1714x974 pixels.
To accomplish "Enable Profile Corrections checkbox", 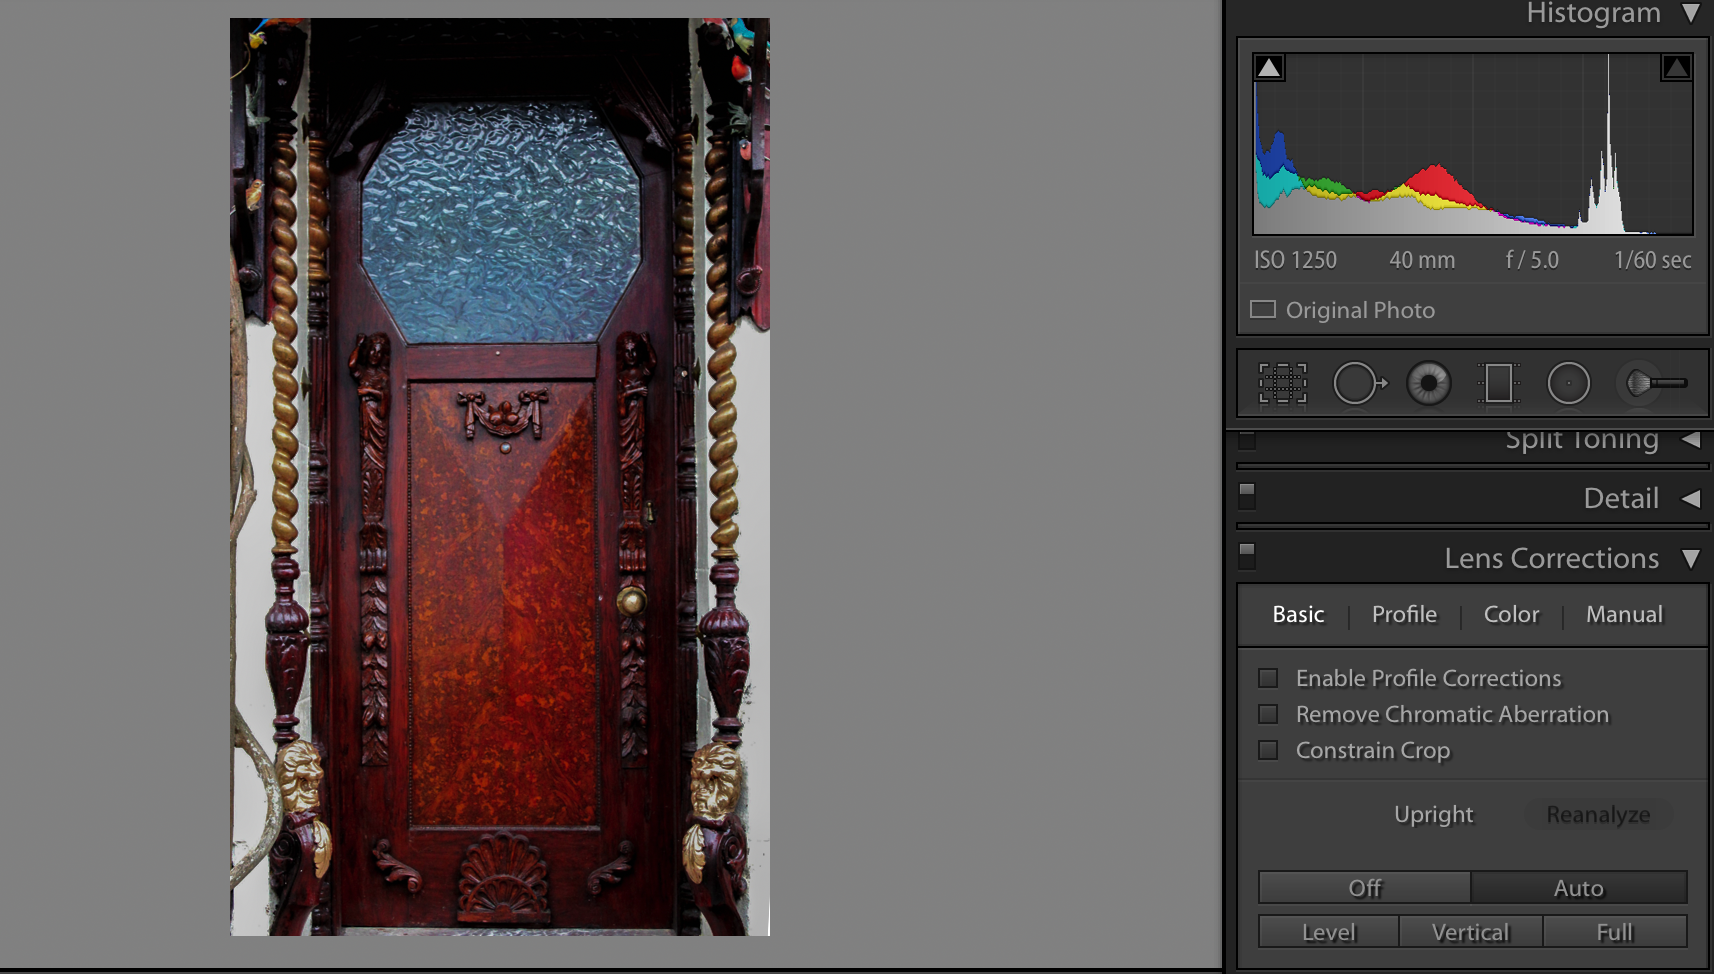I will [x=1268, y=678].
